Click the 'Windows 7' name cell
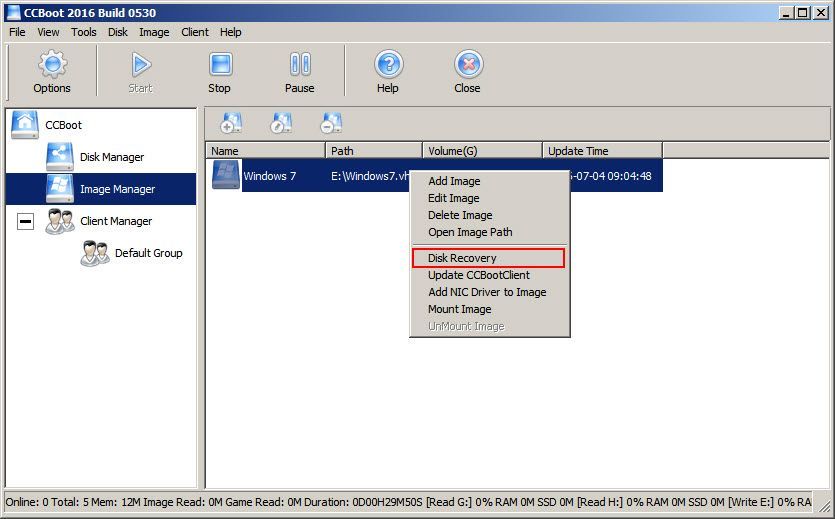This screenshot has height=519, width=835. (x=269, y=176)
